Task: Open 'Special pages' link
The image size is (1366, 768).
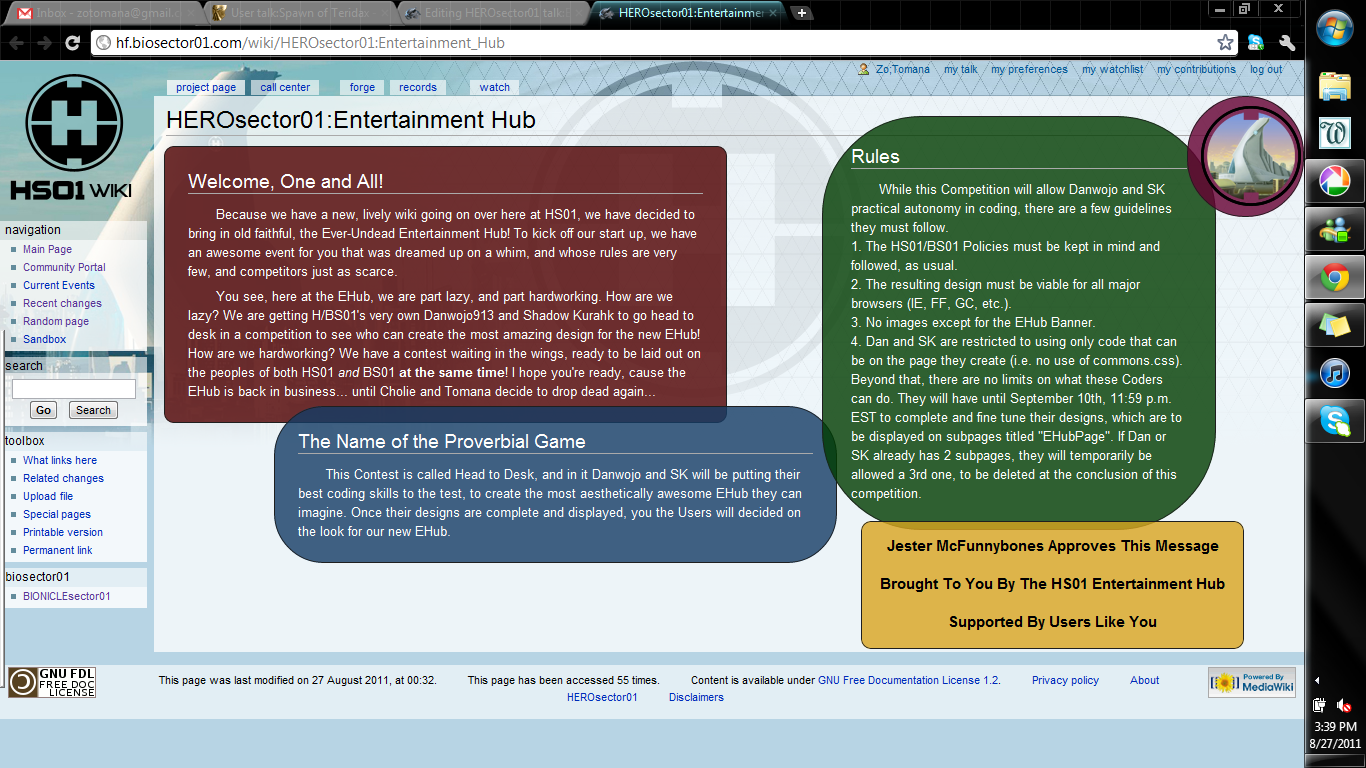Action: pos(57,514)
